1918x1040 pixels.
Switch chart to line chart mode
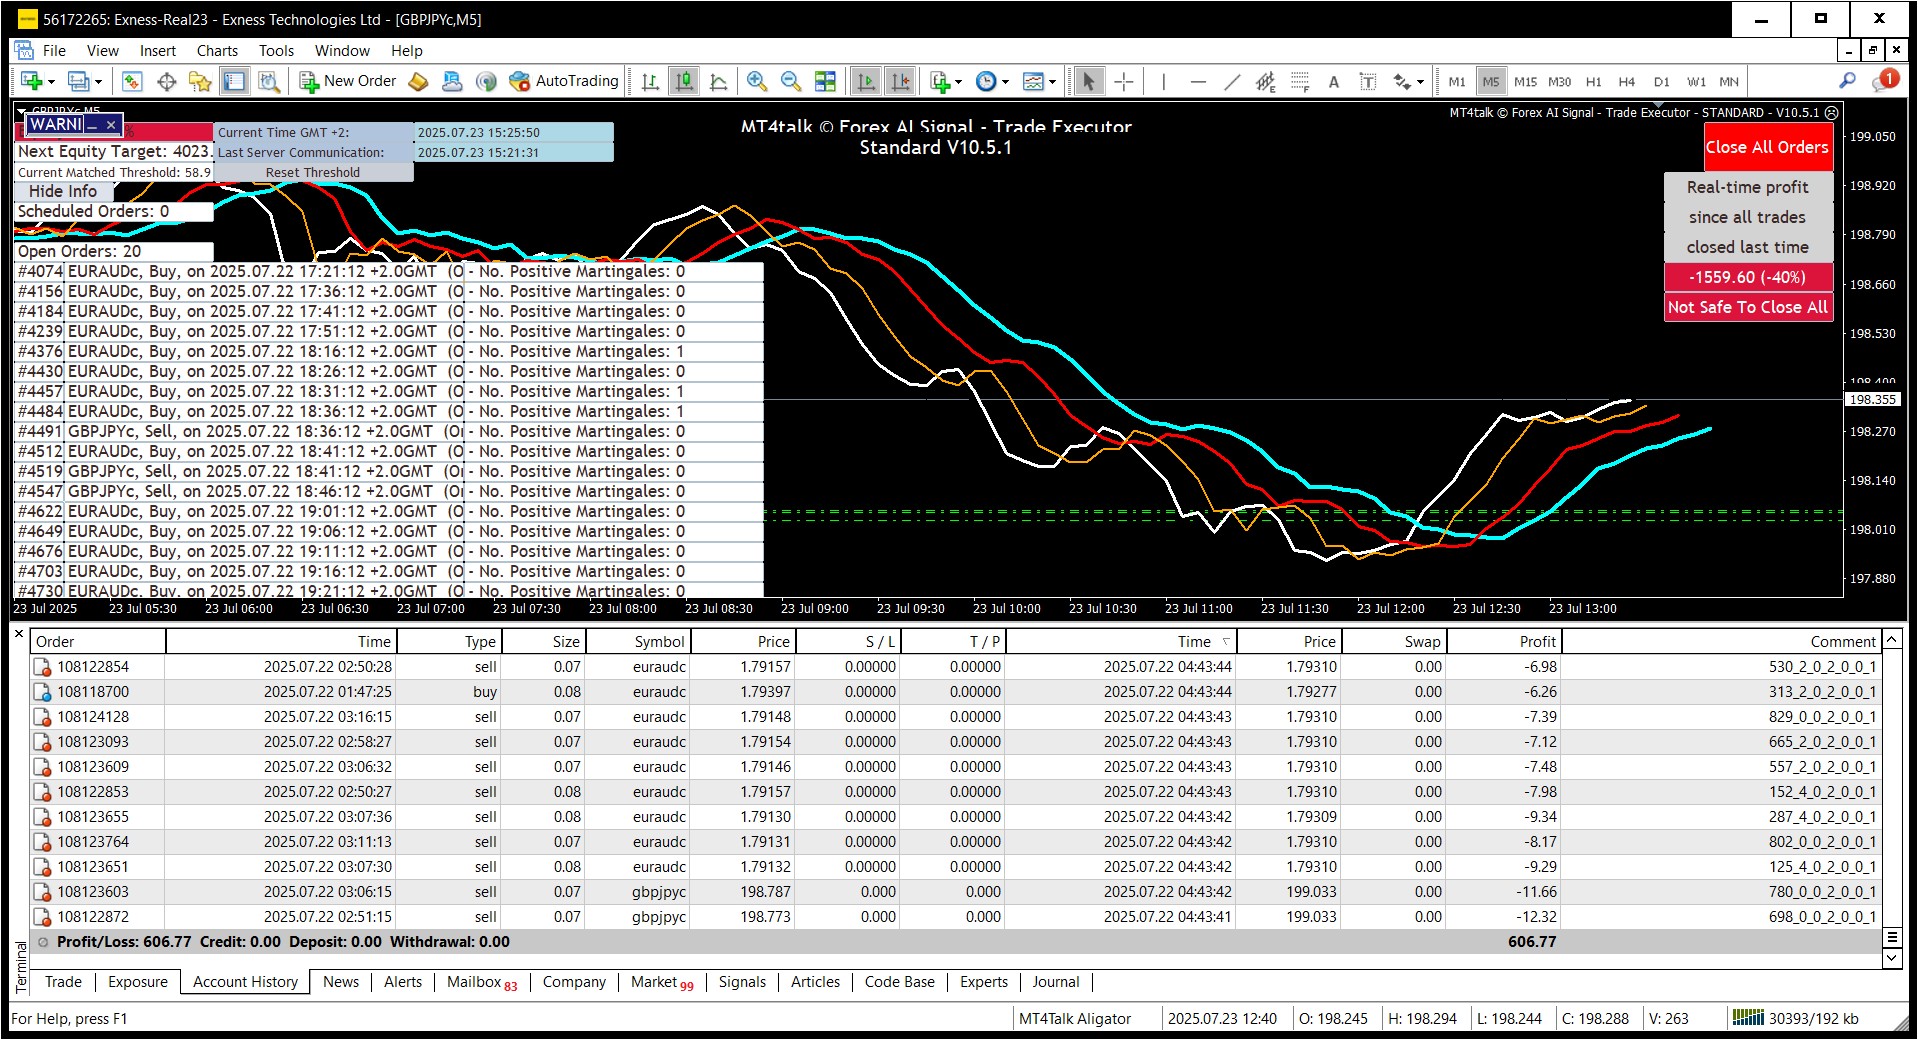(x=718, y=82)
